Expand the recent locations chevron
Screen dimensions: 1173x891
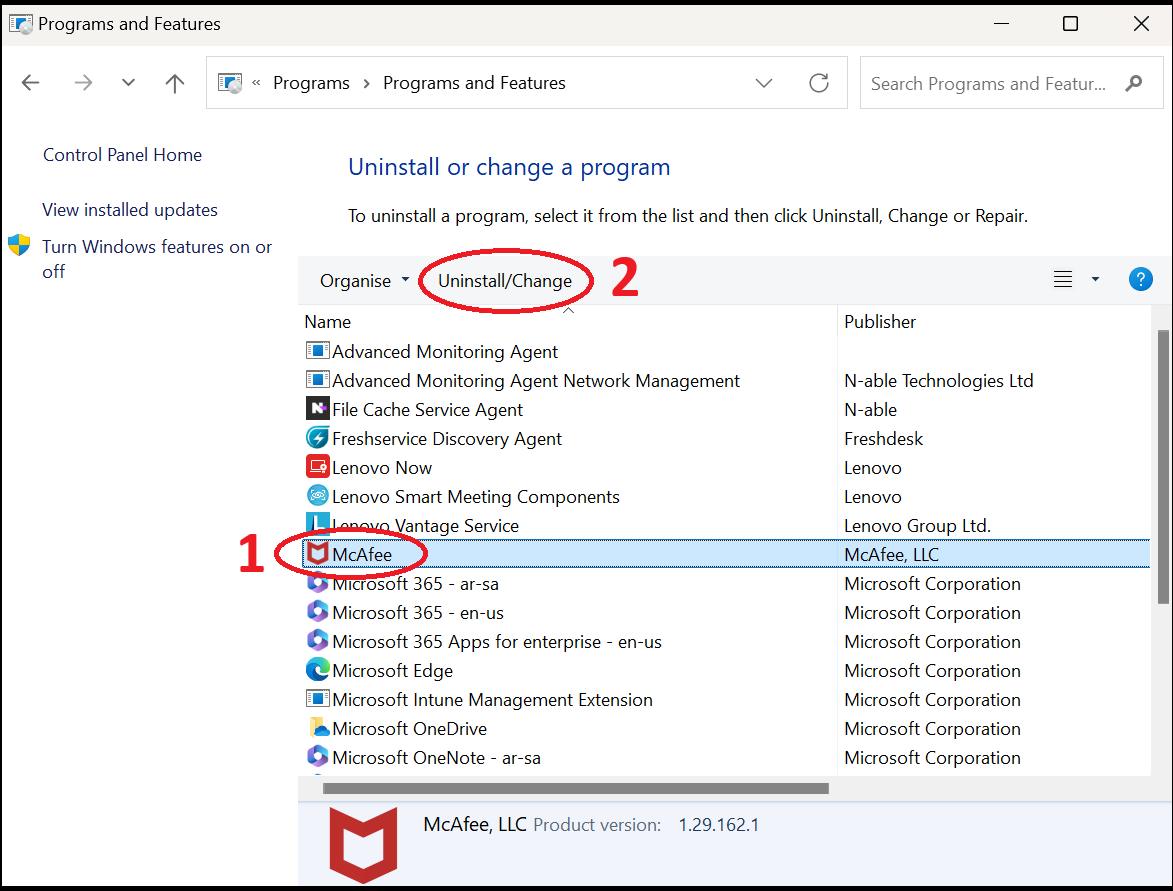click(x=128, y=83)
